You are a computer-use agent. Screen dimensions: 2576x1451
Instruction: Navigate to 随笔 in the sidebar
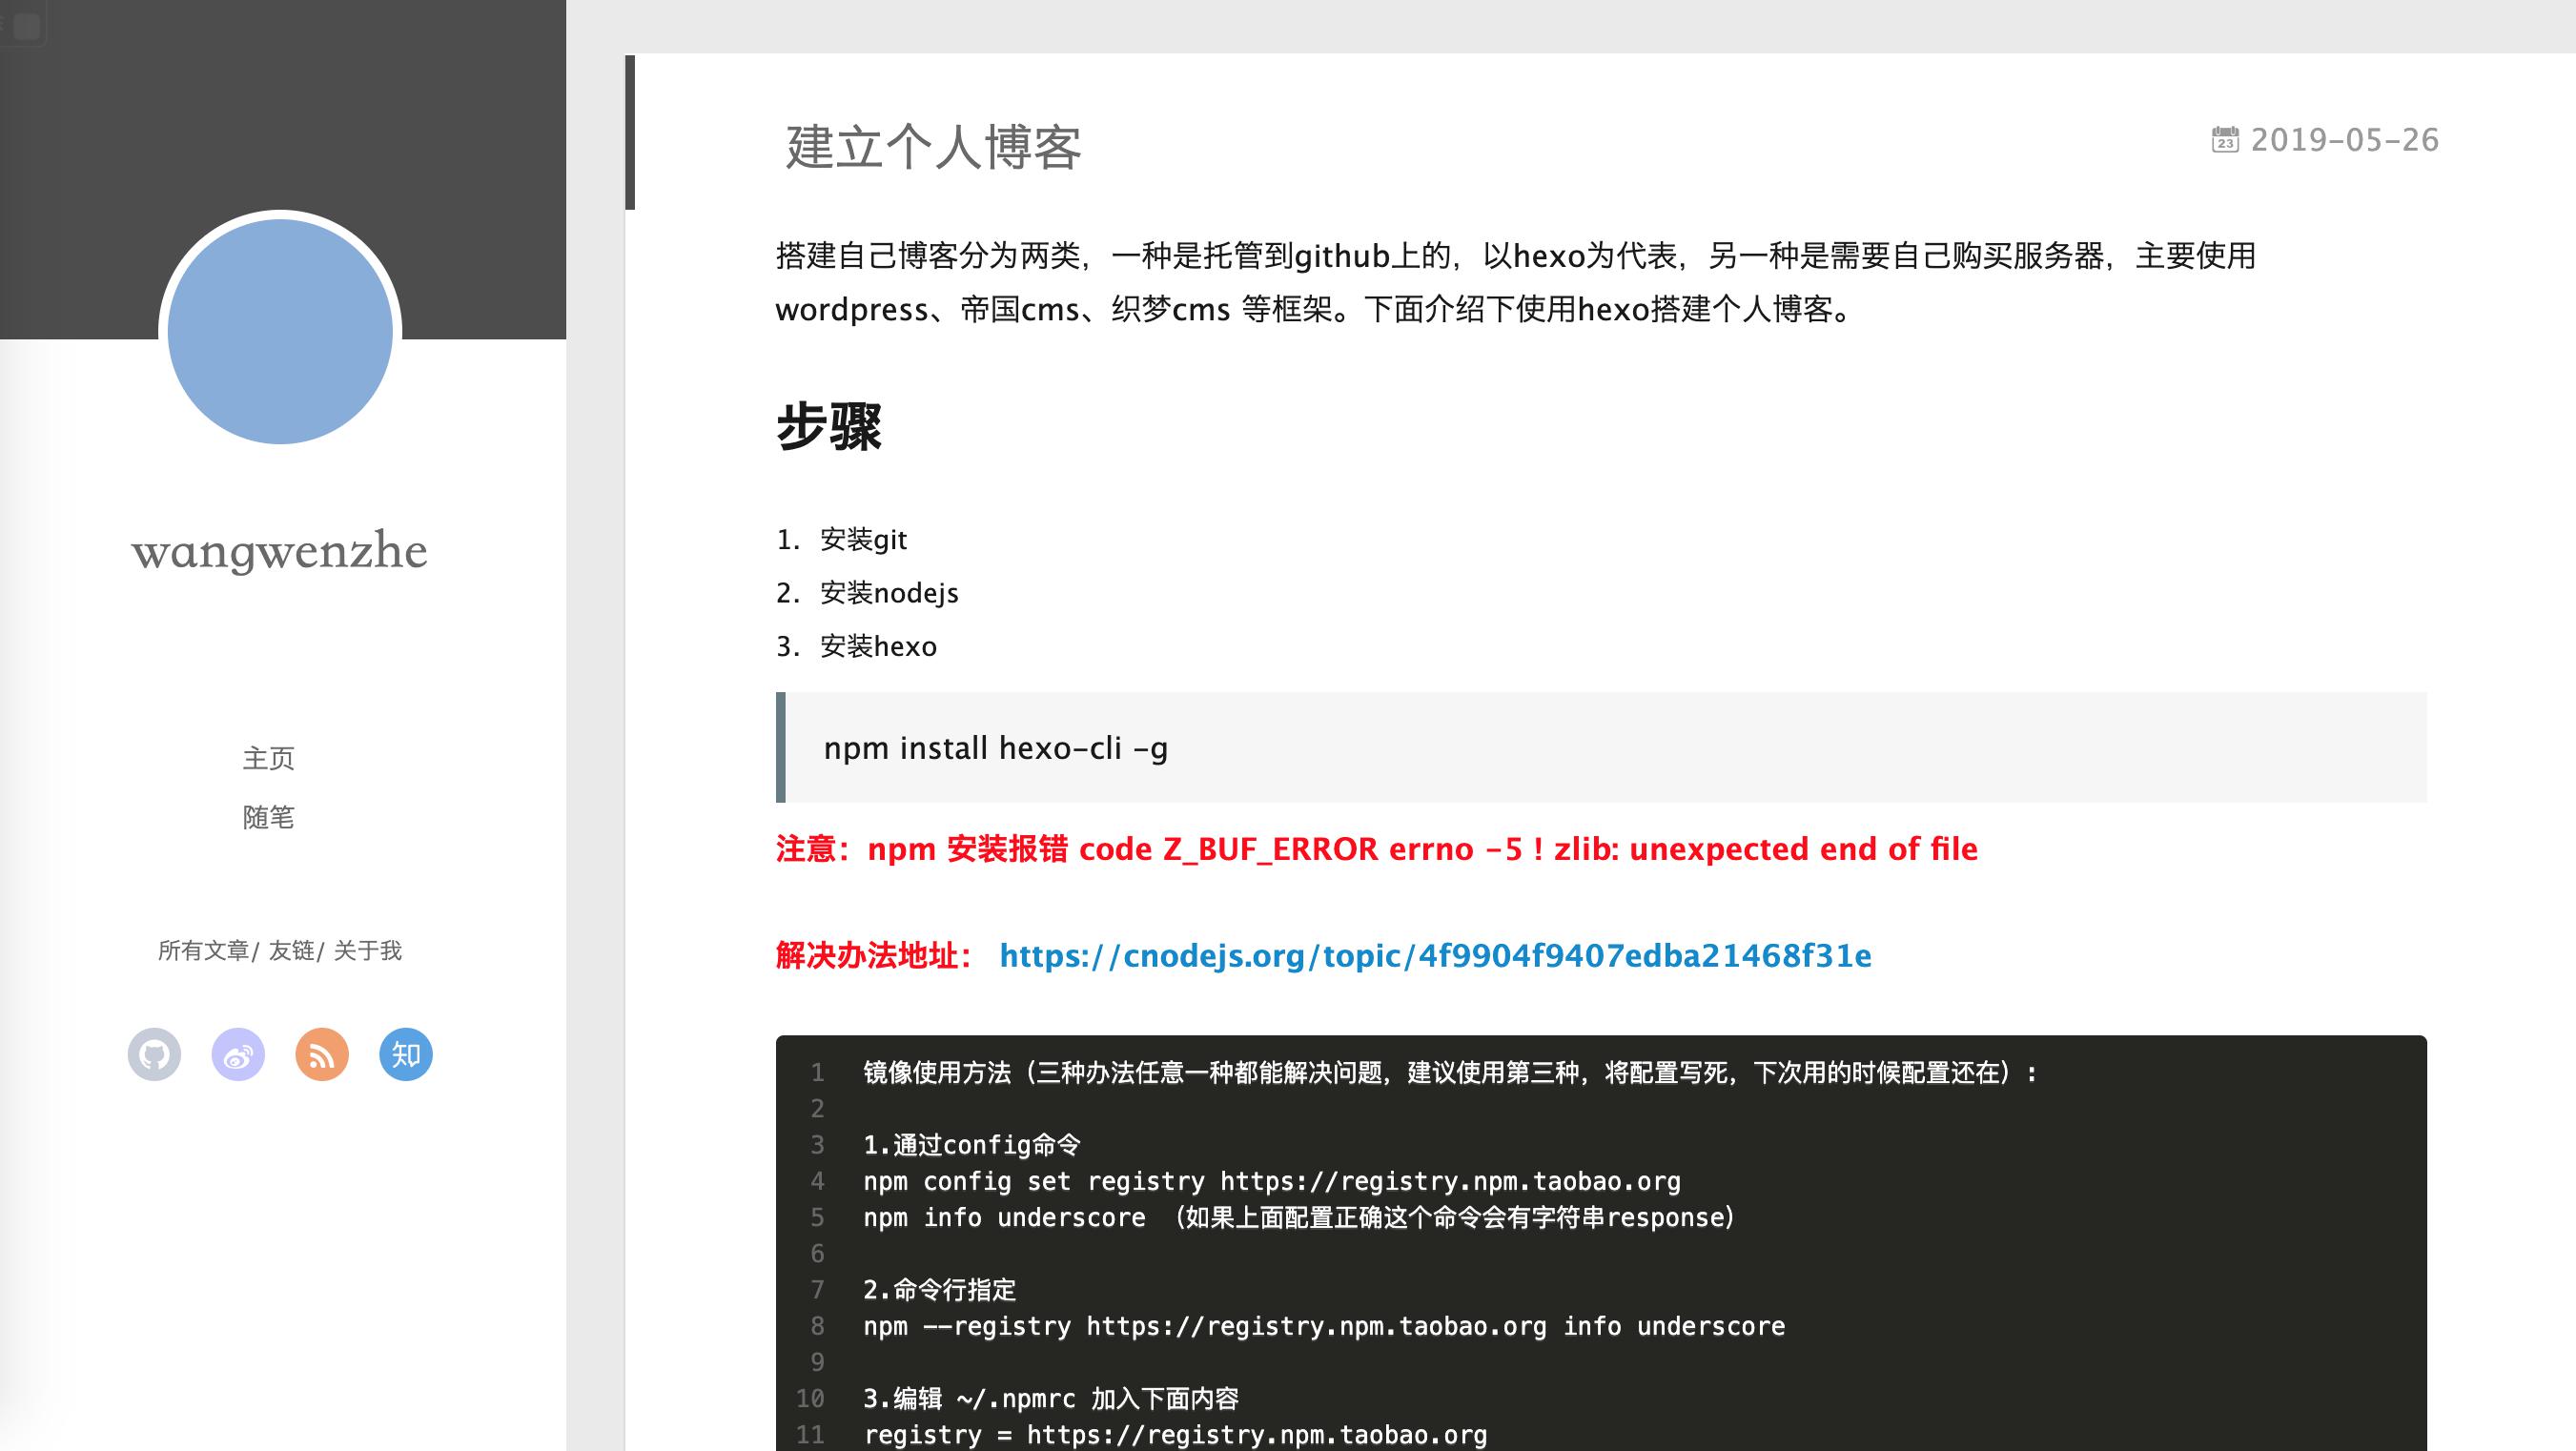coord(268,818)
